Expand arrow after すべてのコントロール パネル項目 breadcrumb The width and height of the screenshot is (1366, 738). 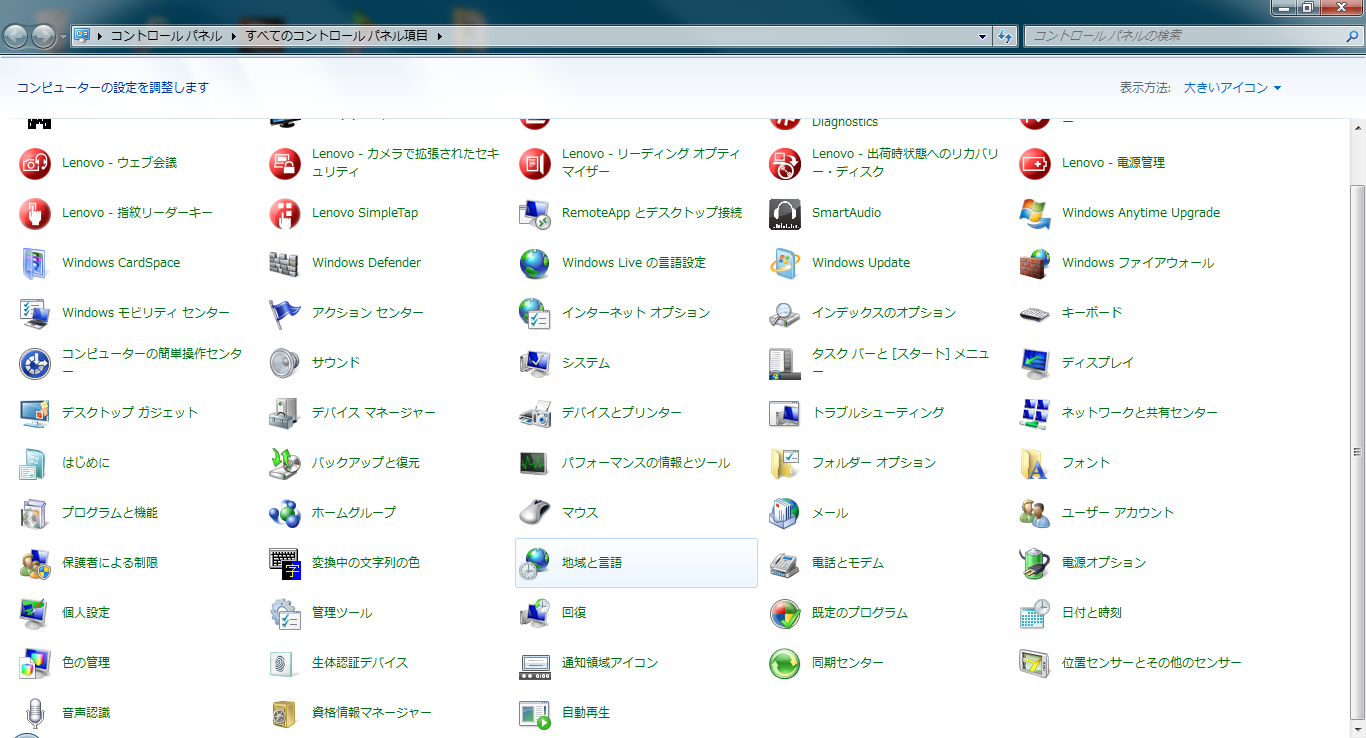tap(439, 36)
